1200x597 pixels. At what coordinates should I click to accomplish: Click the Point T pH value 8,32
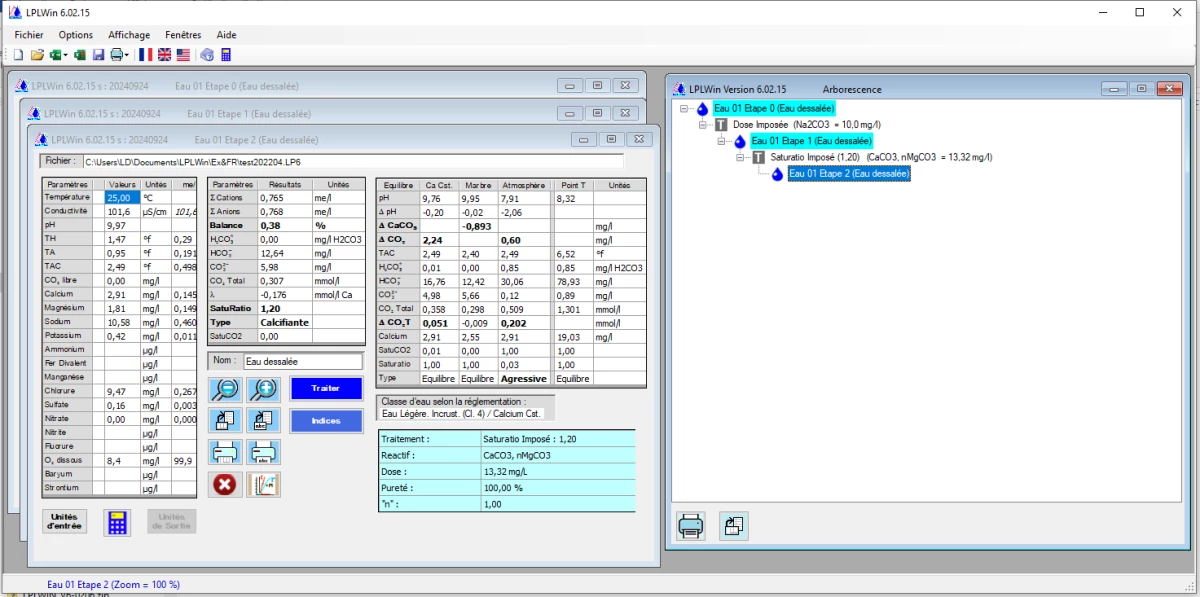tap(573, 198)
